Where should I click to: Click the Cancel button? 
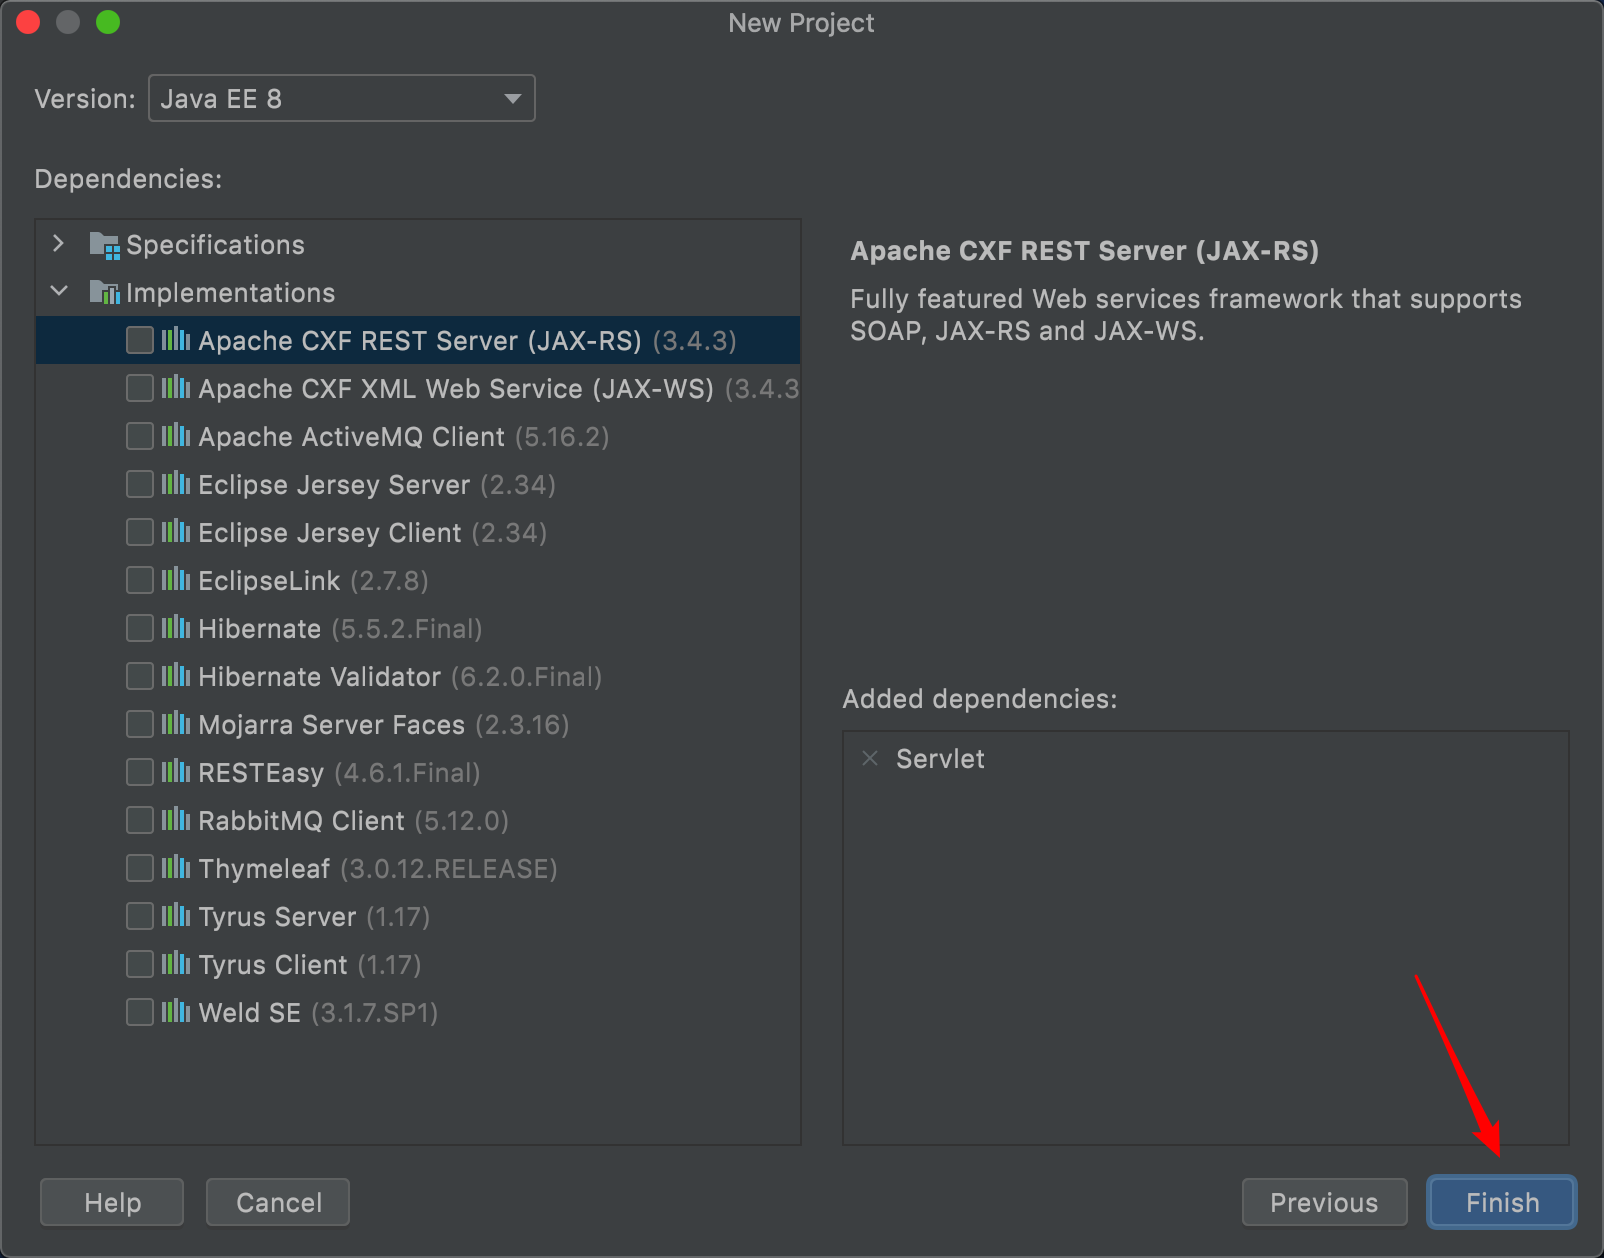tap(278, 1202)
